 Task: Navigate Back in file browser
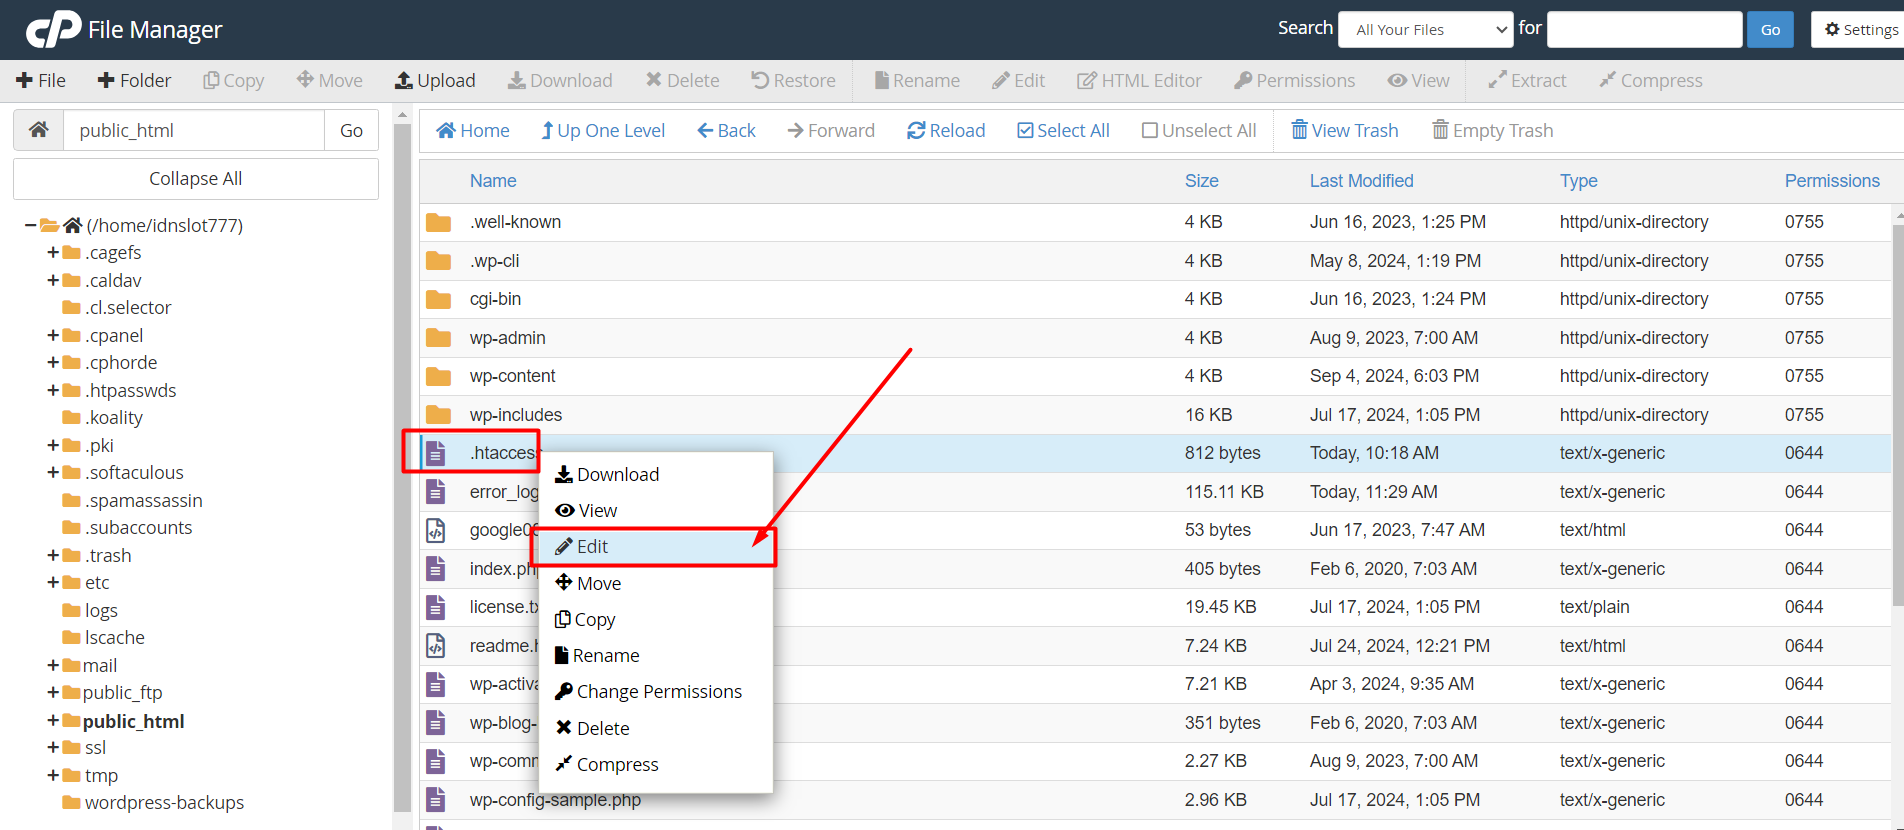click(x=726, y=130)
